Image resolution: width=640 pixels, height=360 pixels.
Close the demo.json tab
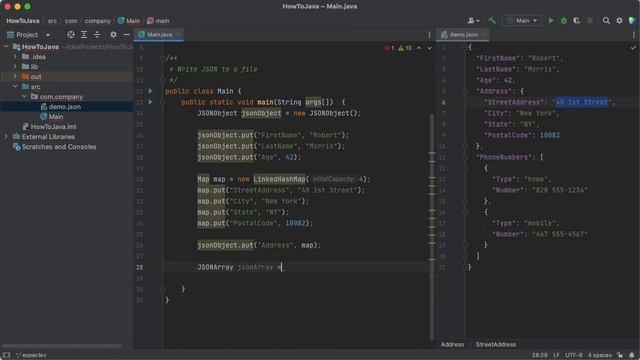pyautogui.click(x=482, y=35)
